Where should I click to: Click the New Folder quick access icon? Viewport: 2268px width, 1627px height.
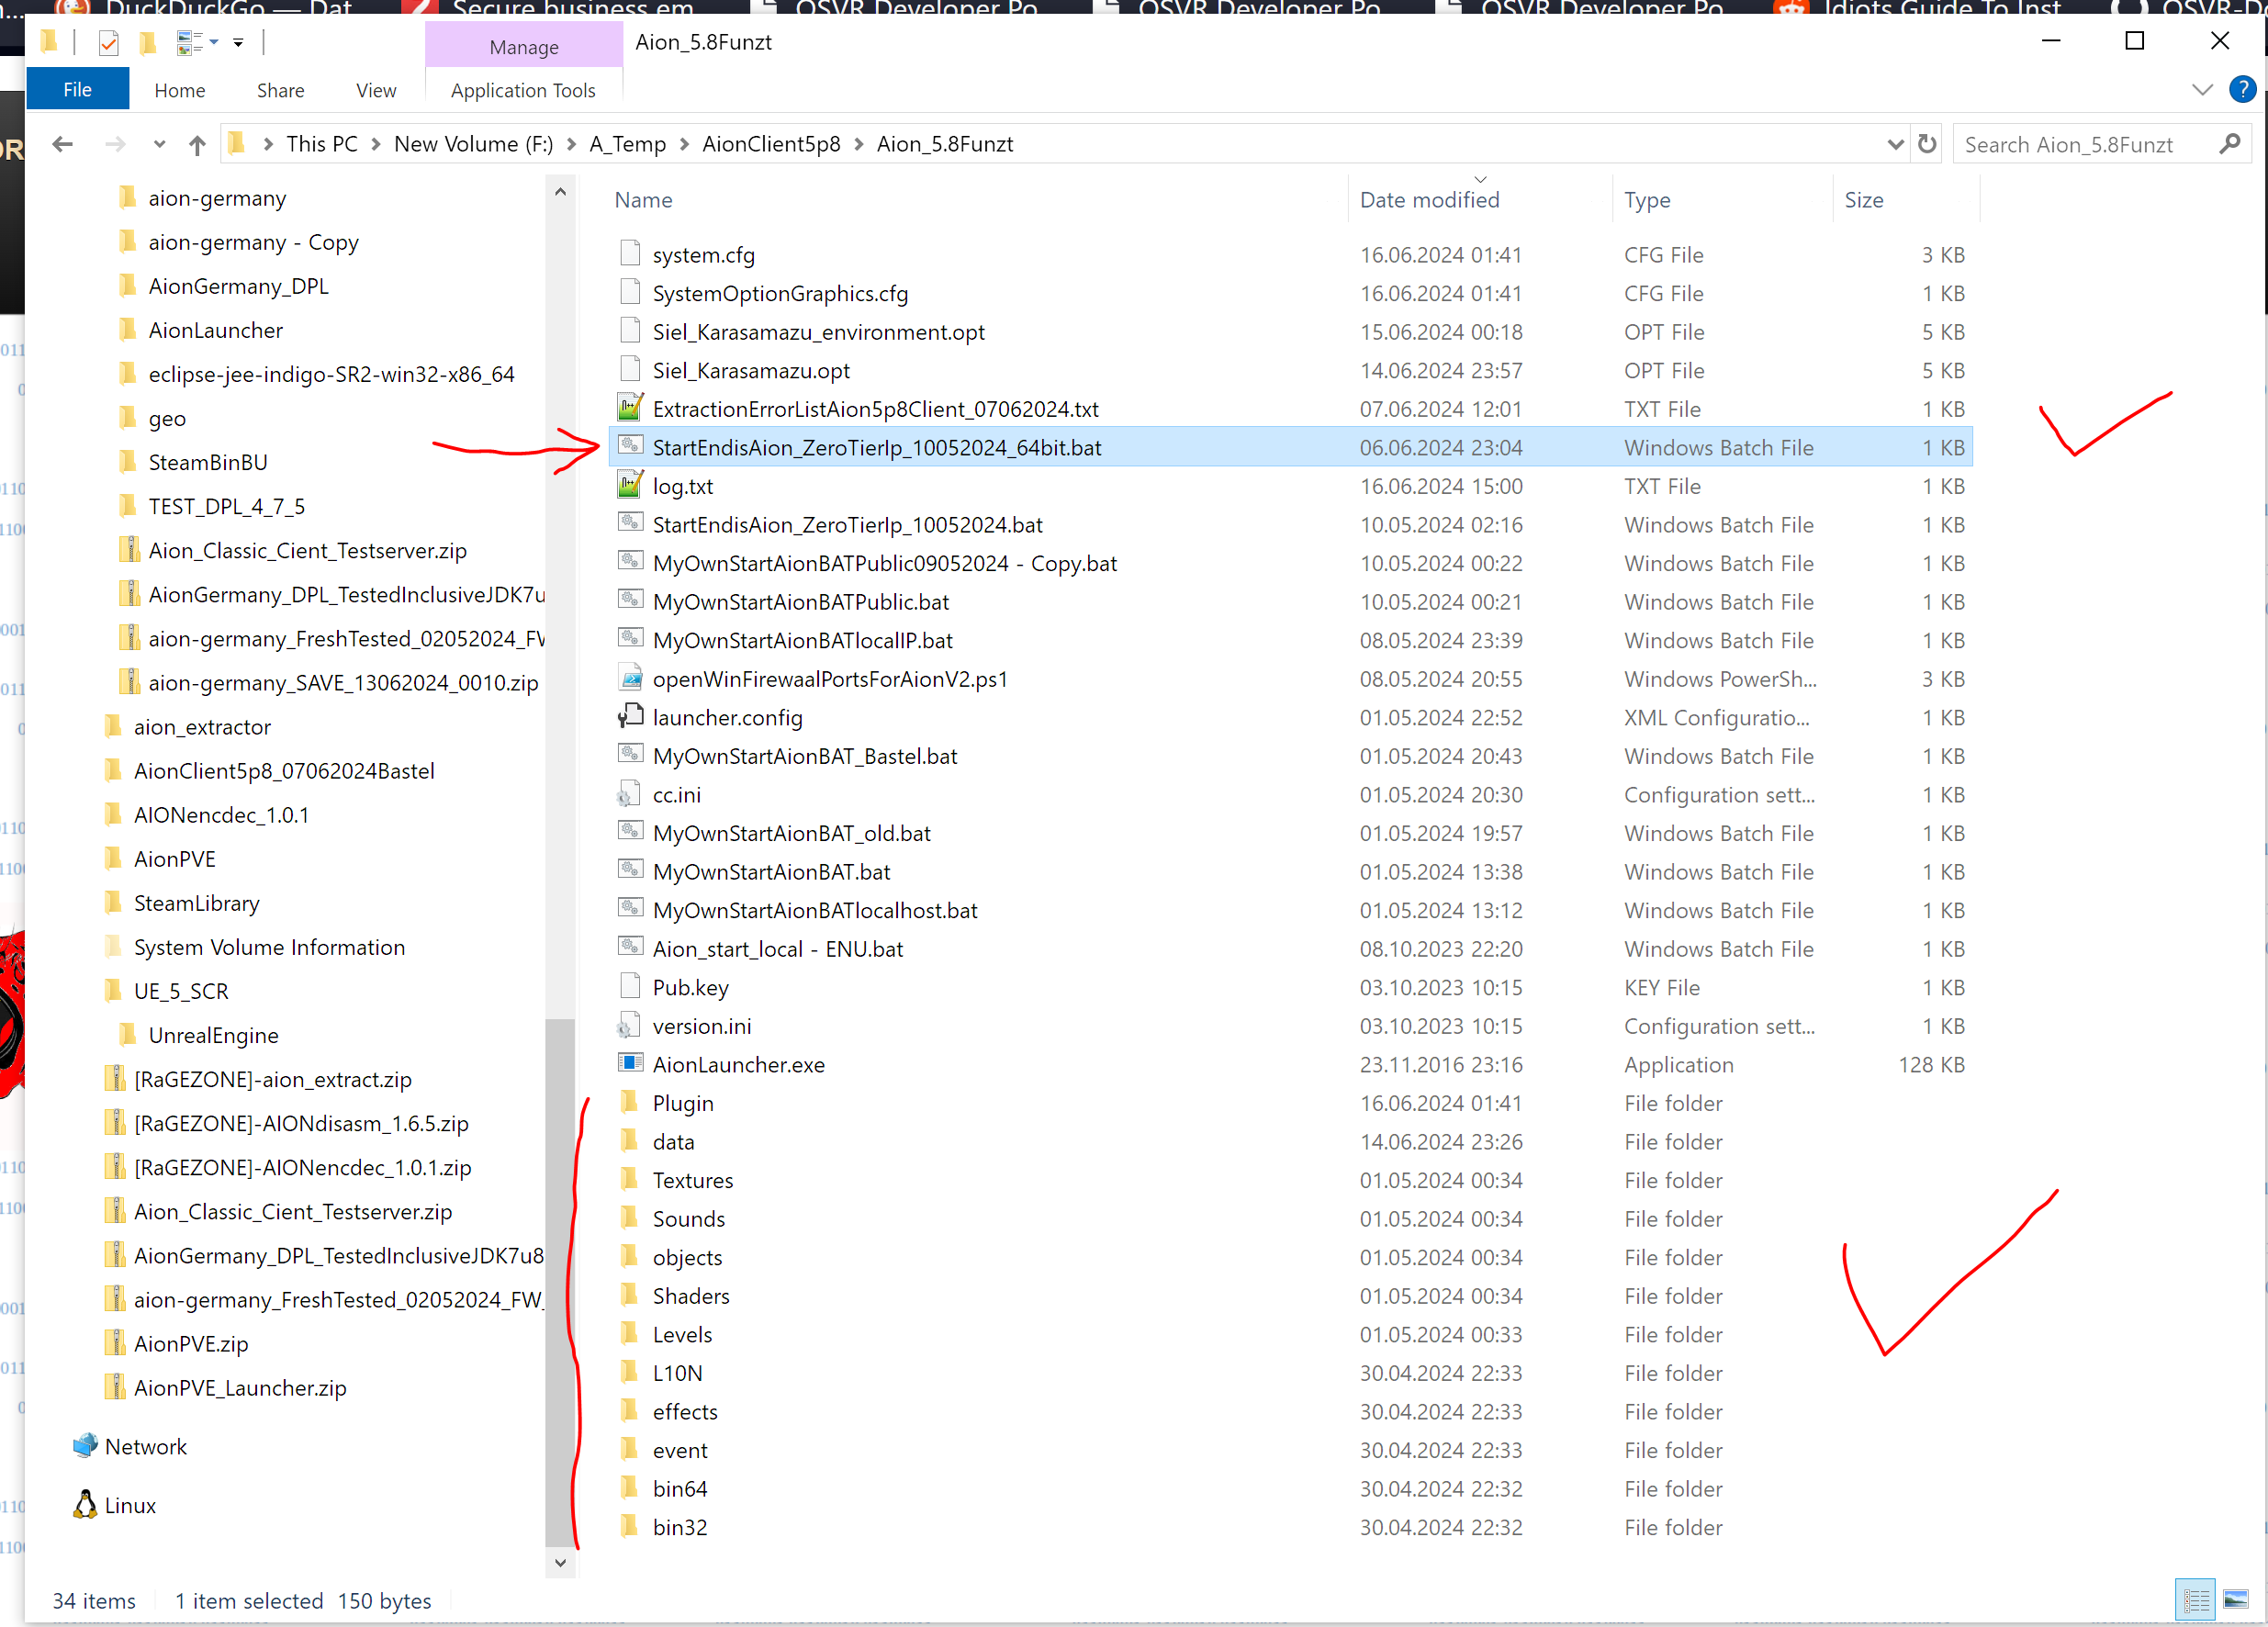[147, 43]
